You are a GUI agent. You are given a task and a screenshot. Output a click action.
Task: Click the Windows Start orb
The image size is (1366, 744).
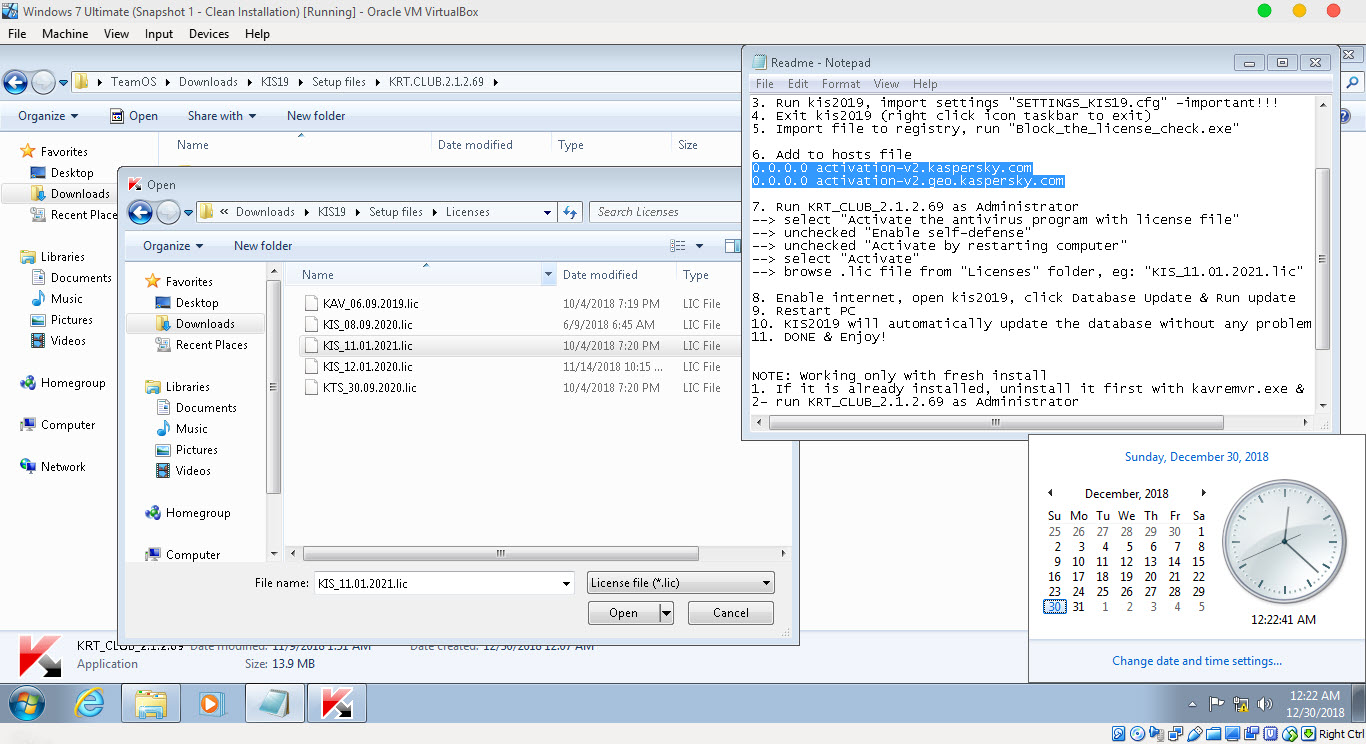pos(27,703)
